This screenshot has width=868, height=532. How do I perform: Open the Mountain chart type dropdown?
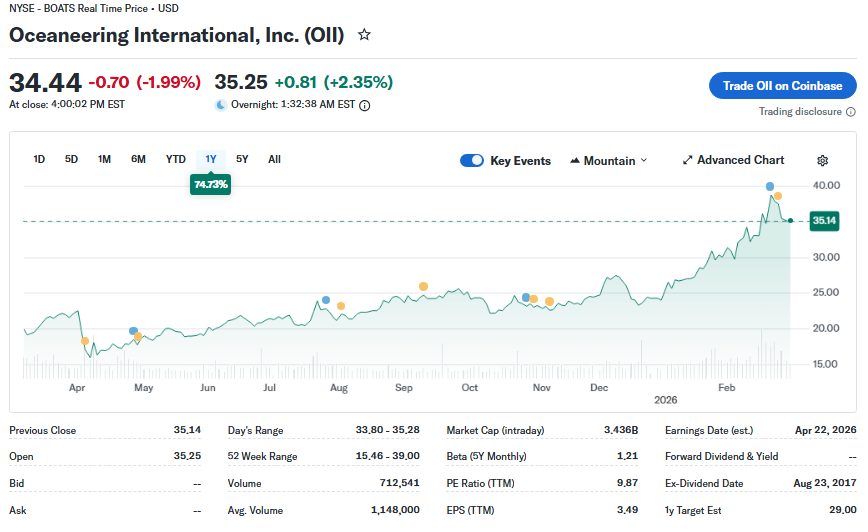pos(608,161)
